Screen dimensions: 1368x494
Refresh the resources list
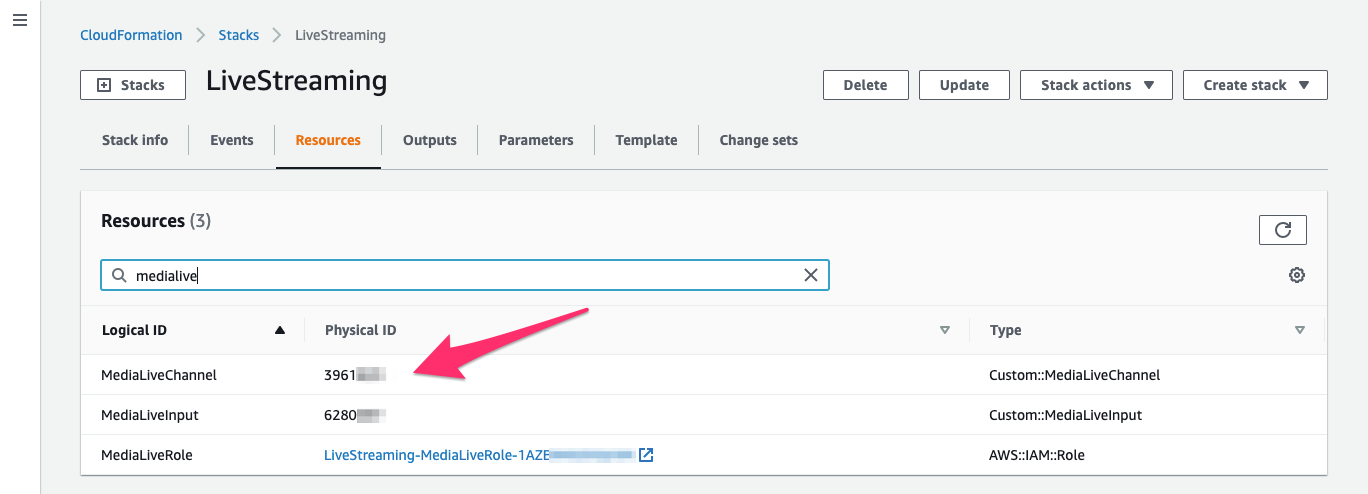pos(1282,230)
